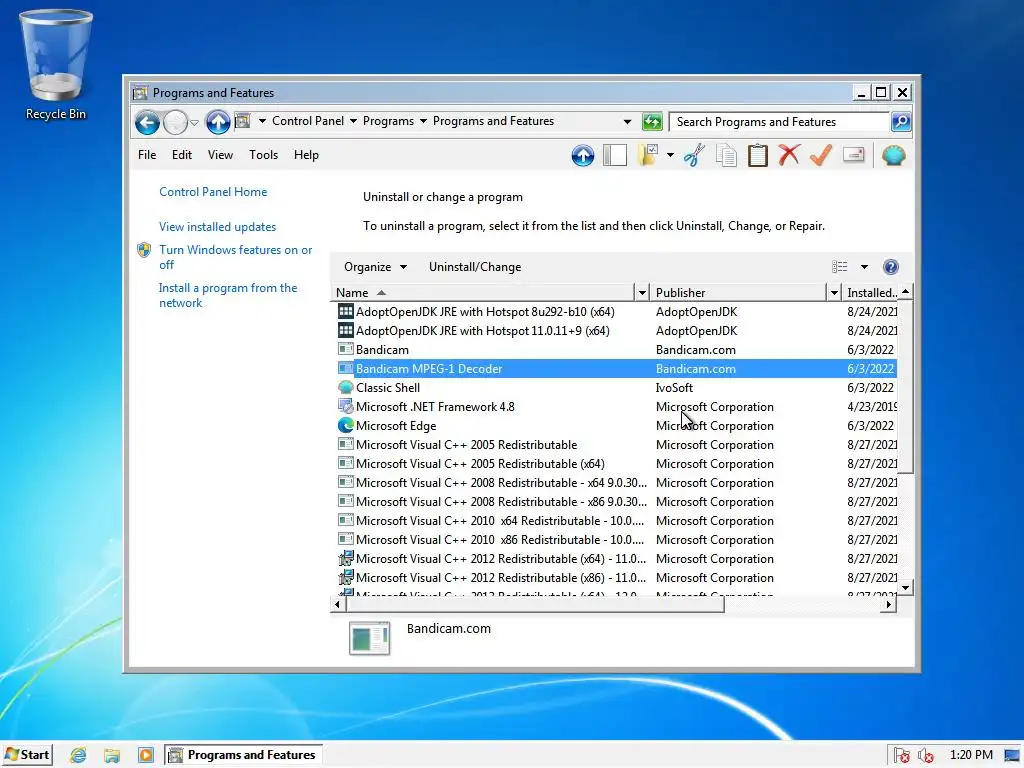The height and width of the screenshot is (768, 1024).
Task: Click the Search Programs and Features field
Action: (x=780, y=121)
